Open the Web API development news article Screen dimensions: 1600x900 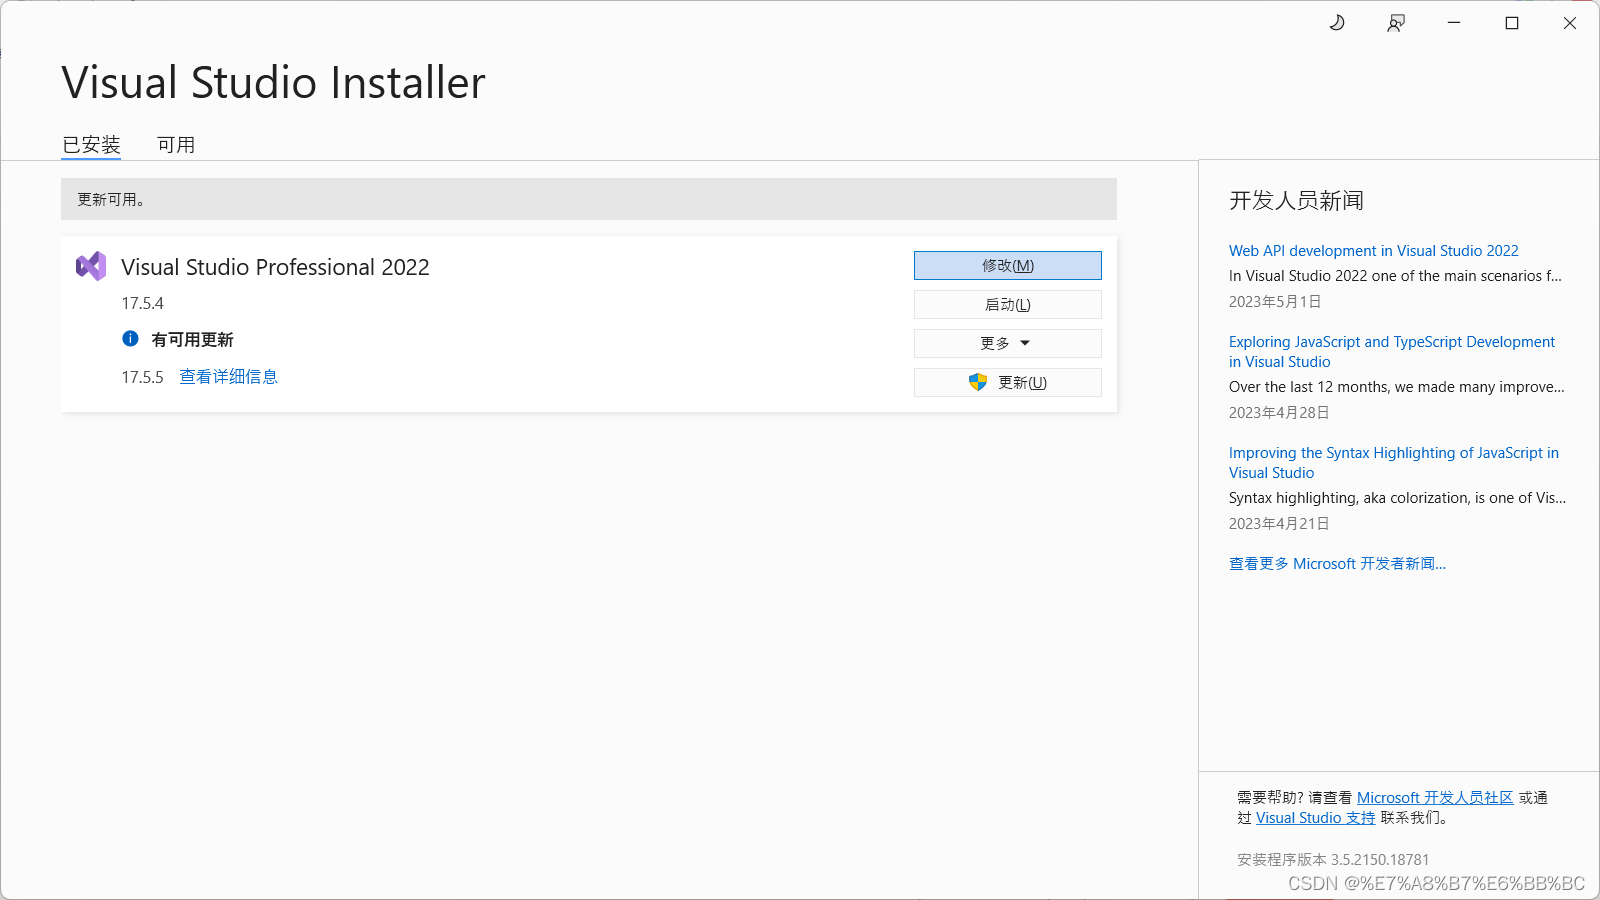[1373, 250]
